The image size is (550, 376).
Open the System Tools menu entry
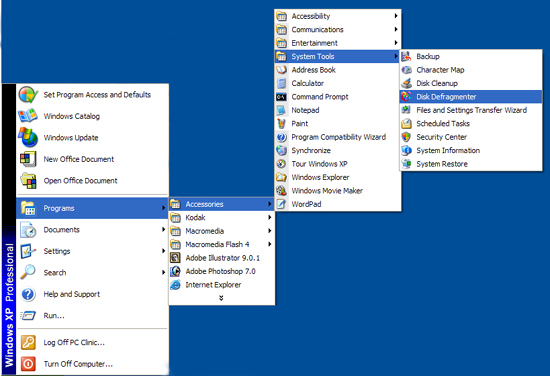[337, 56]
